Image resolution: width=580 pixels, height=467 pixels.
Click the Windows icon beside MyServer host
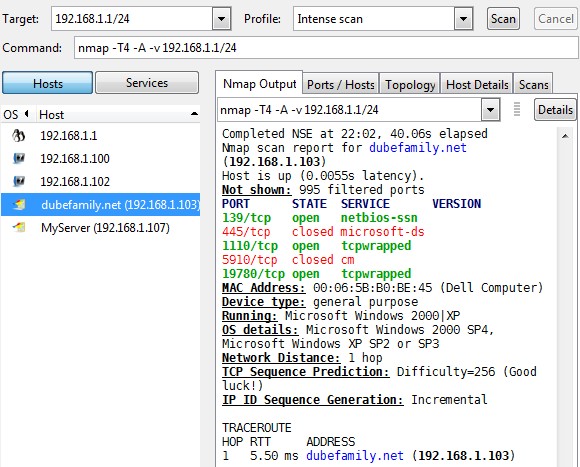point(19,227)
